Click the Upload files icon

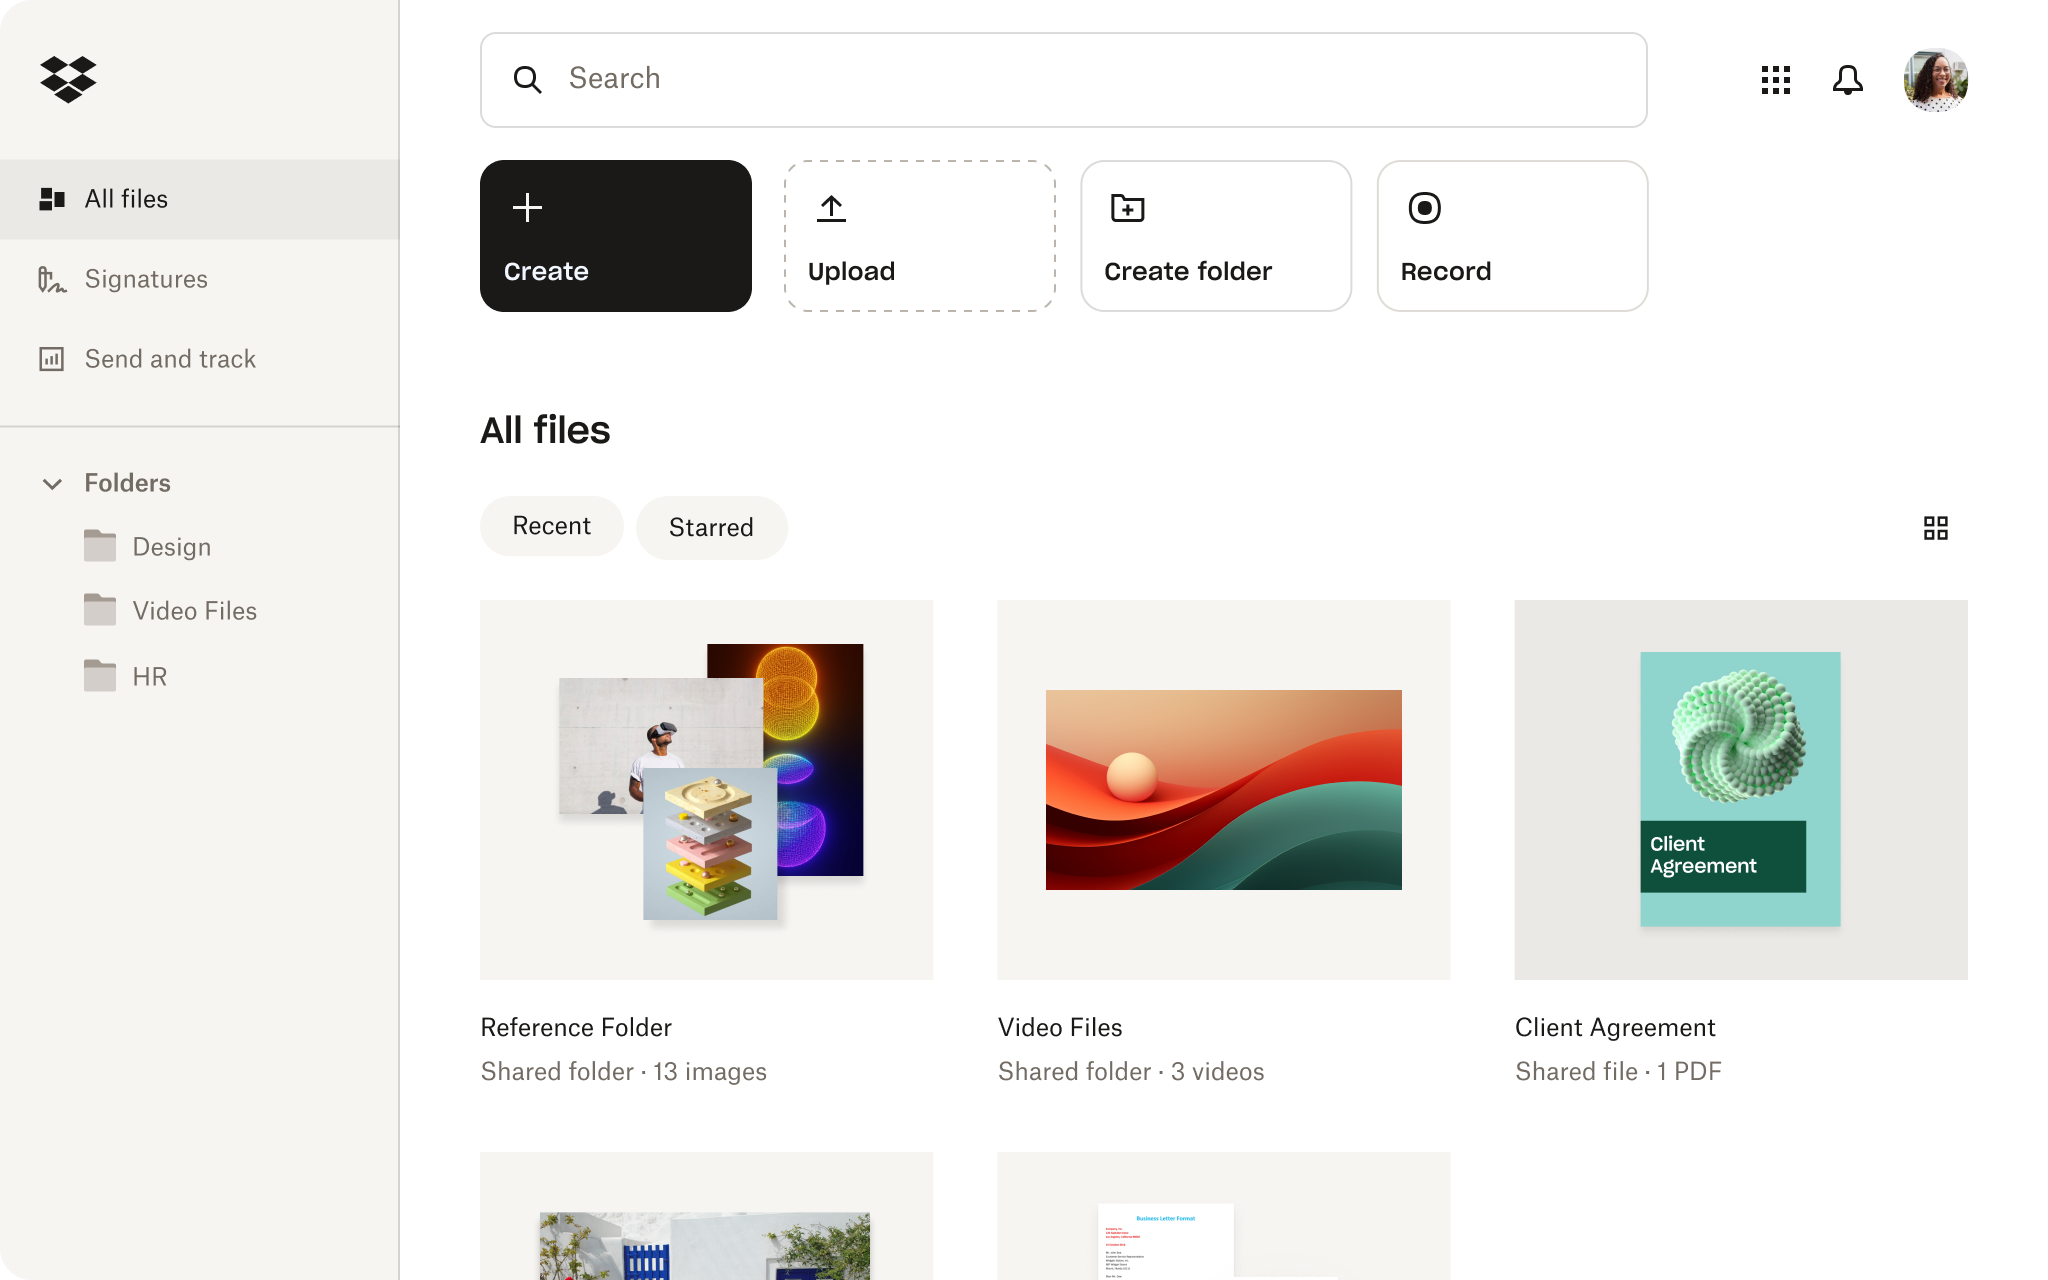point(832,206)
